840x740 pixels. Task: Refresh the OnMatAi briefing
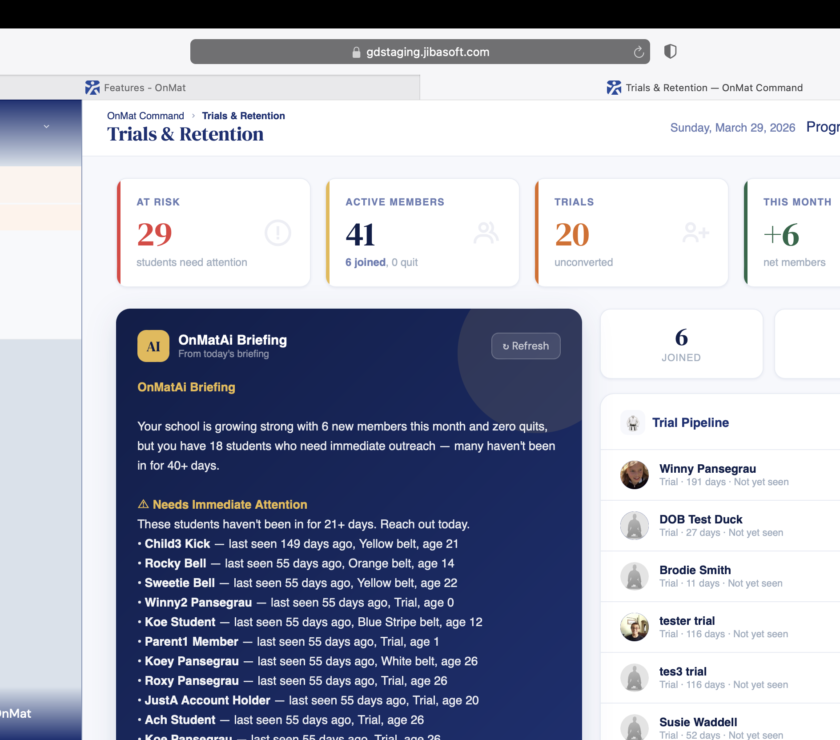point(526,346)
